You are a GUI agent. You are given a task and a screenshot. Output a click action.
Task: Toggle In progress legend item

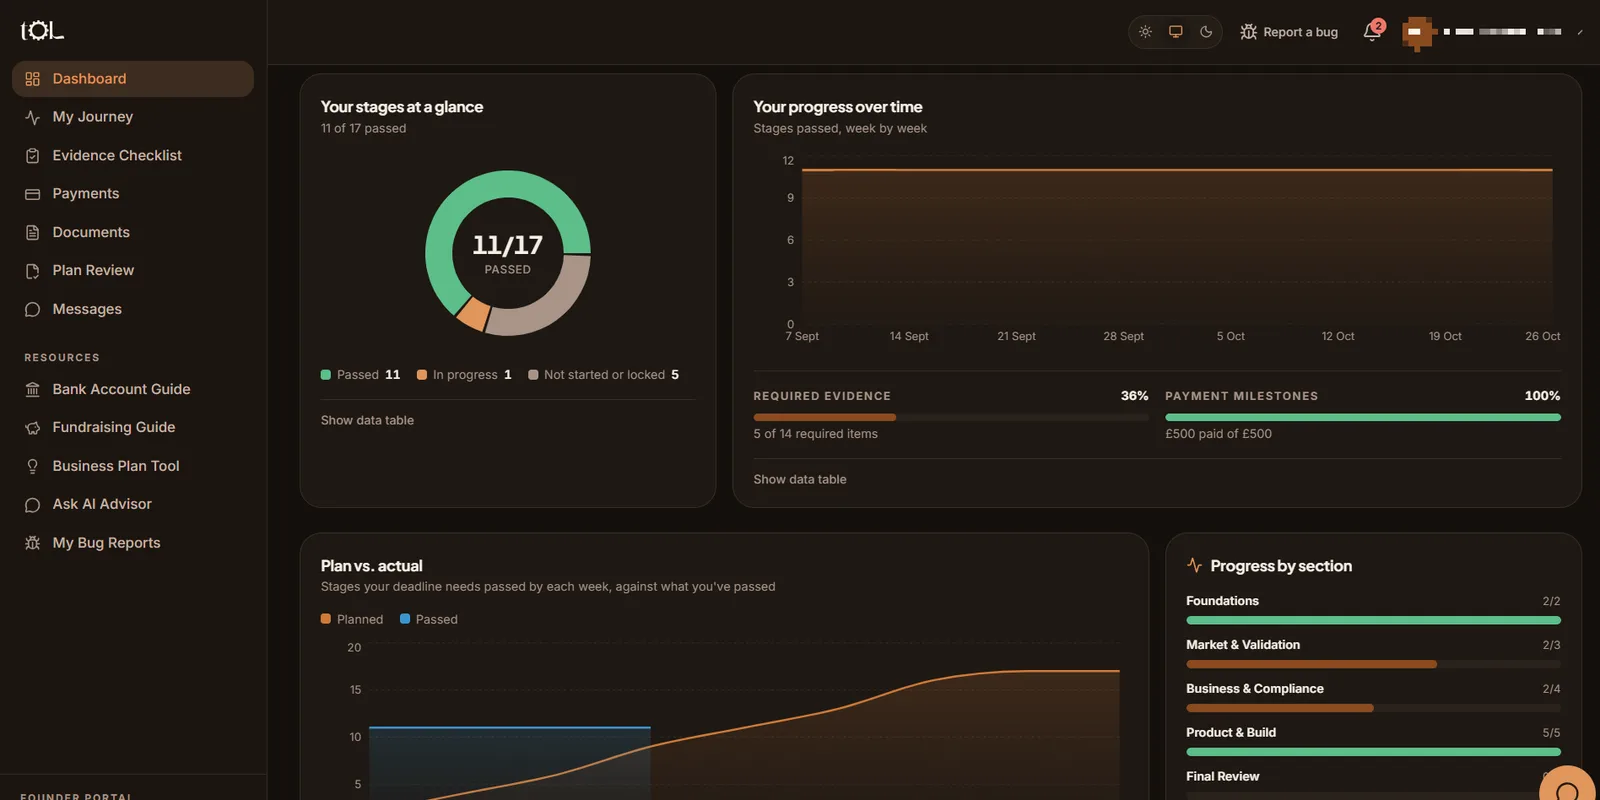464,375
